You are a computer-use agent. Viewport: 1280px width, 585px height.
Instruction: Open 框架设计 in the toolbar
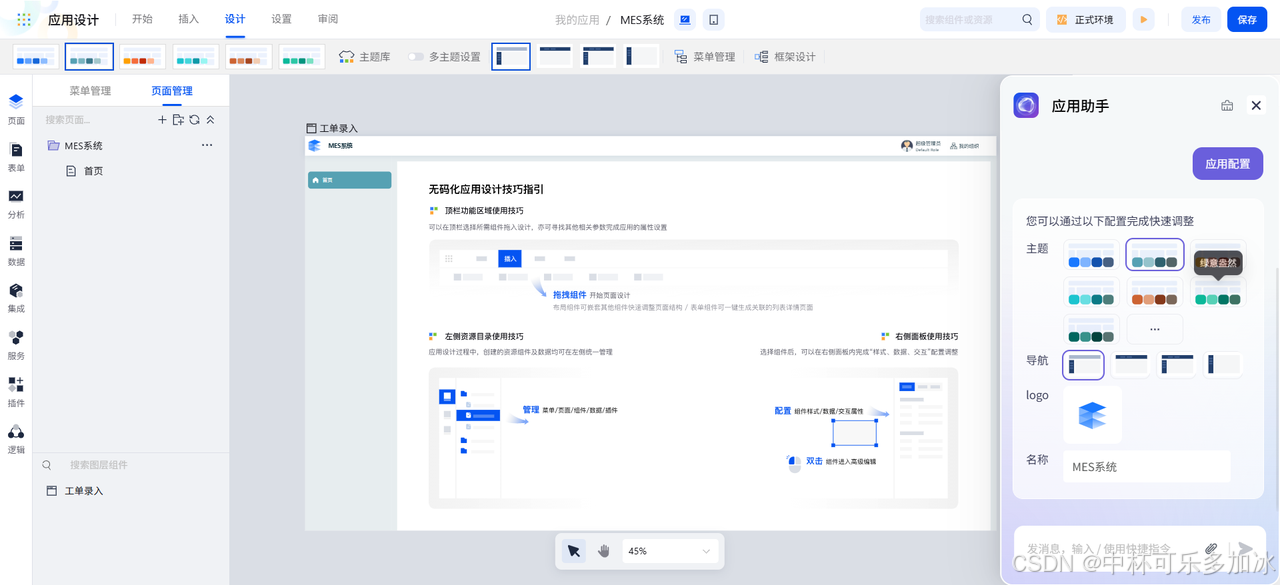click(784, 56)
